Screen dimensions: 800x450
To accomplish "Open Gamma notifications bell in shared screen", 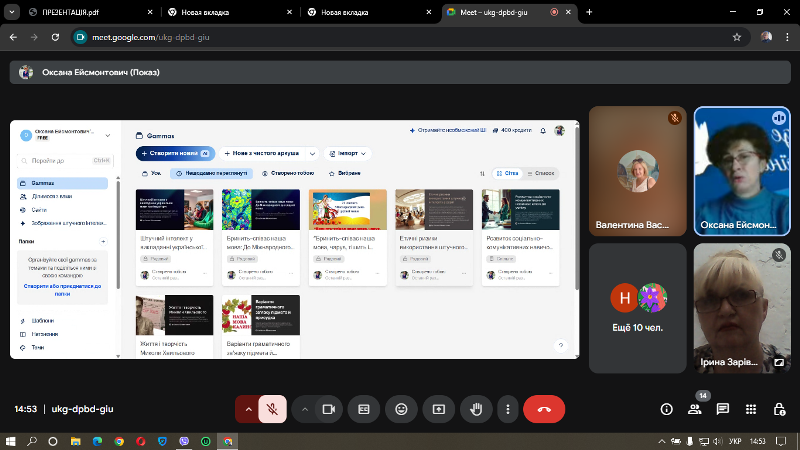I will [x=543, y=131].
